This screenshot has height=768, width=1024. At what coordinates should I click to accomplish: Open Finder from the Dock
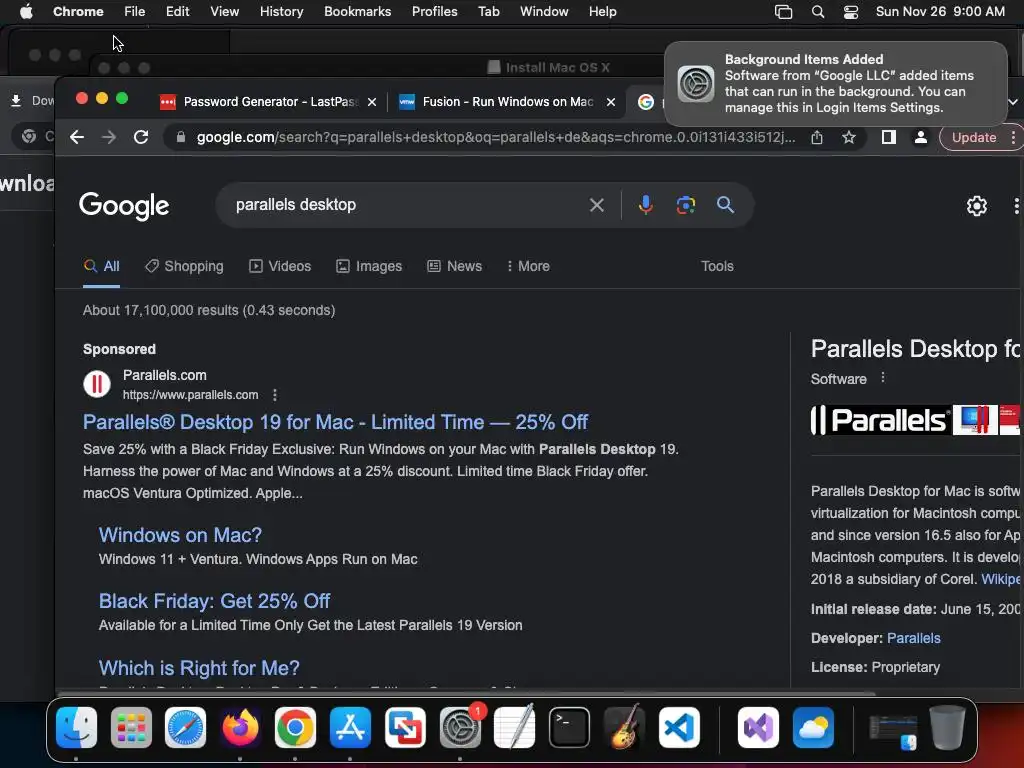(x=76, y=728)
